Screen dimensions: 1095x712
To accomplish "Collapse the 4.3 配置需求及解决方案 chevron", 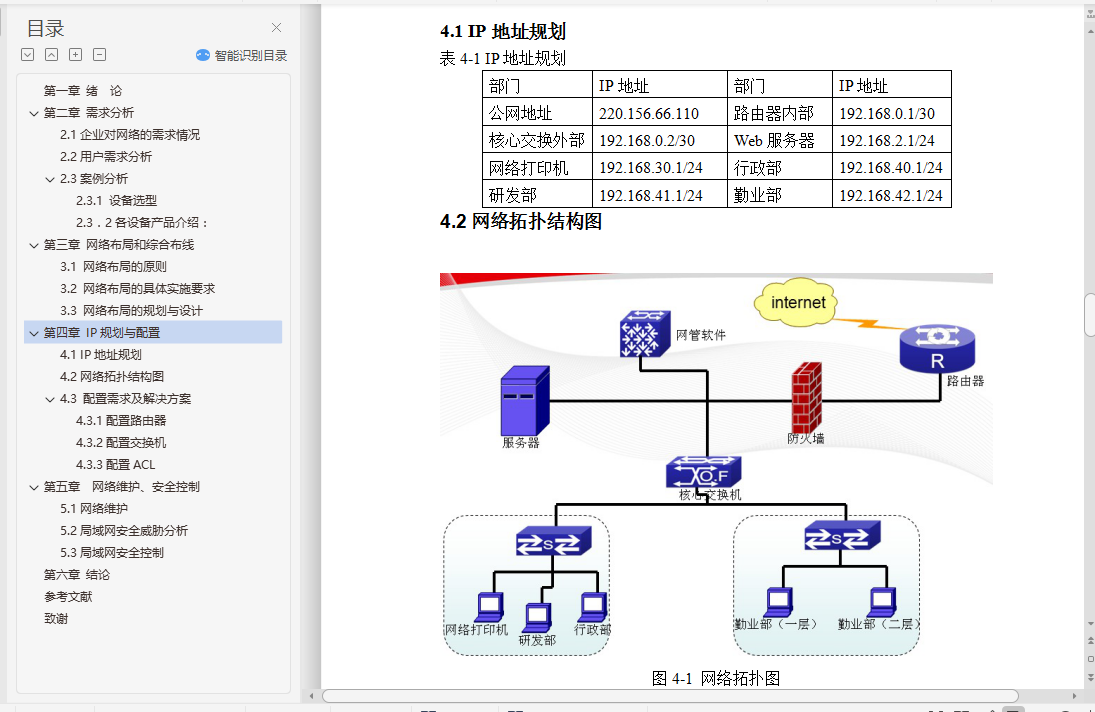I will 50,399.
